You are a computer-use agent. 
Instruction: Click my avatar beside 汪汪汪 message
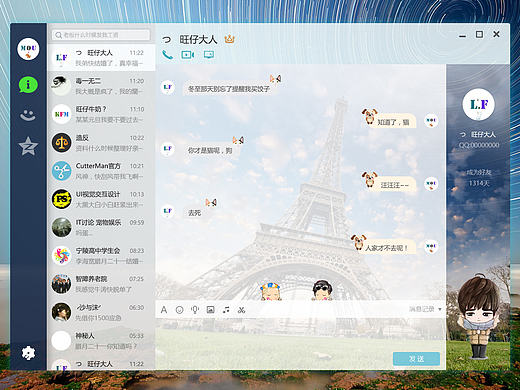tap(431, 184)
